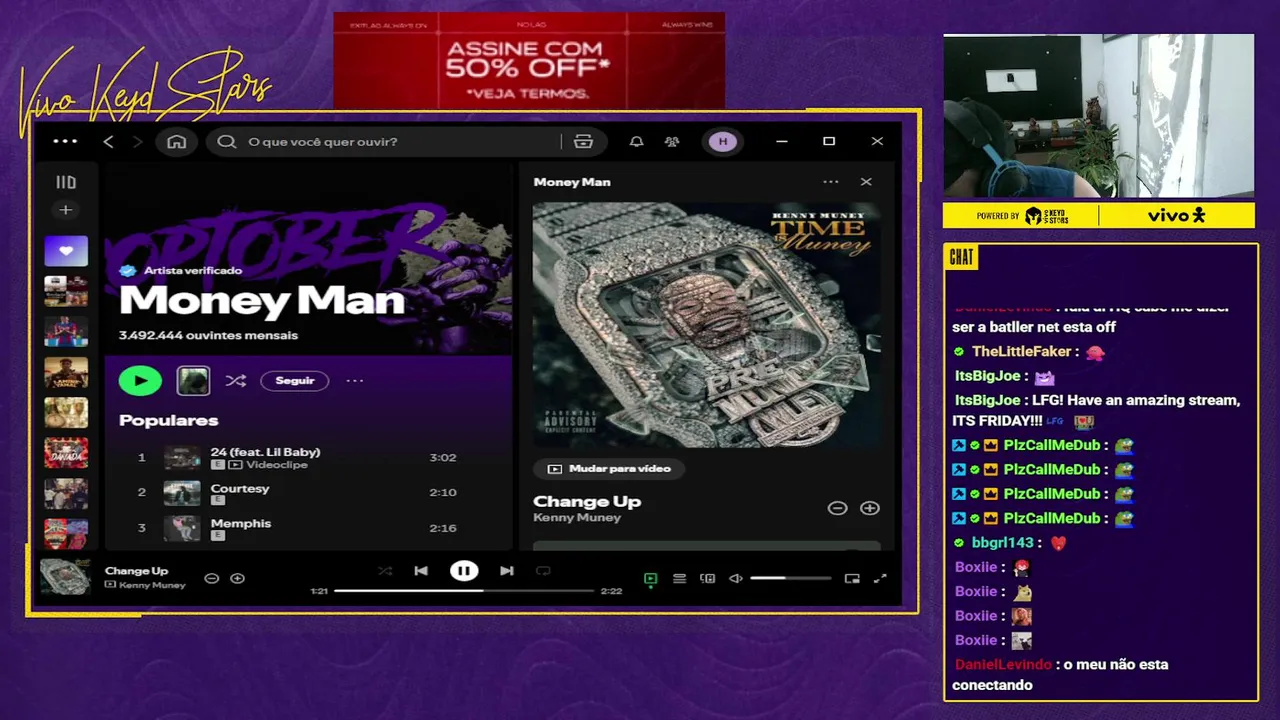Open friend activity icon

tap(672, 142)
